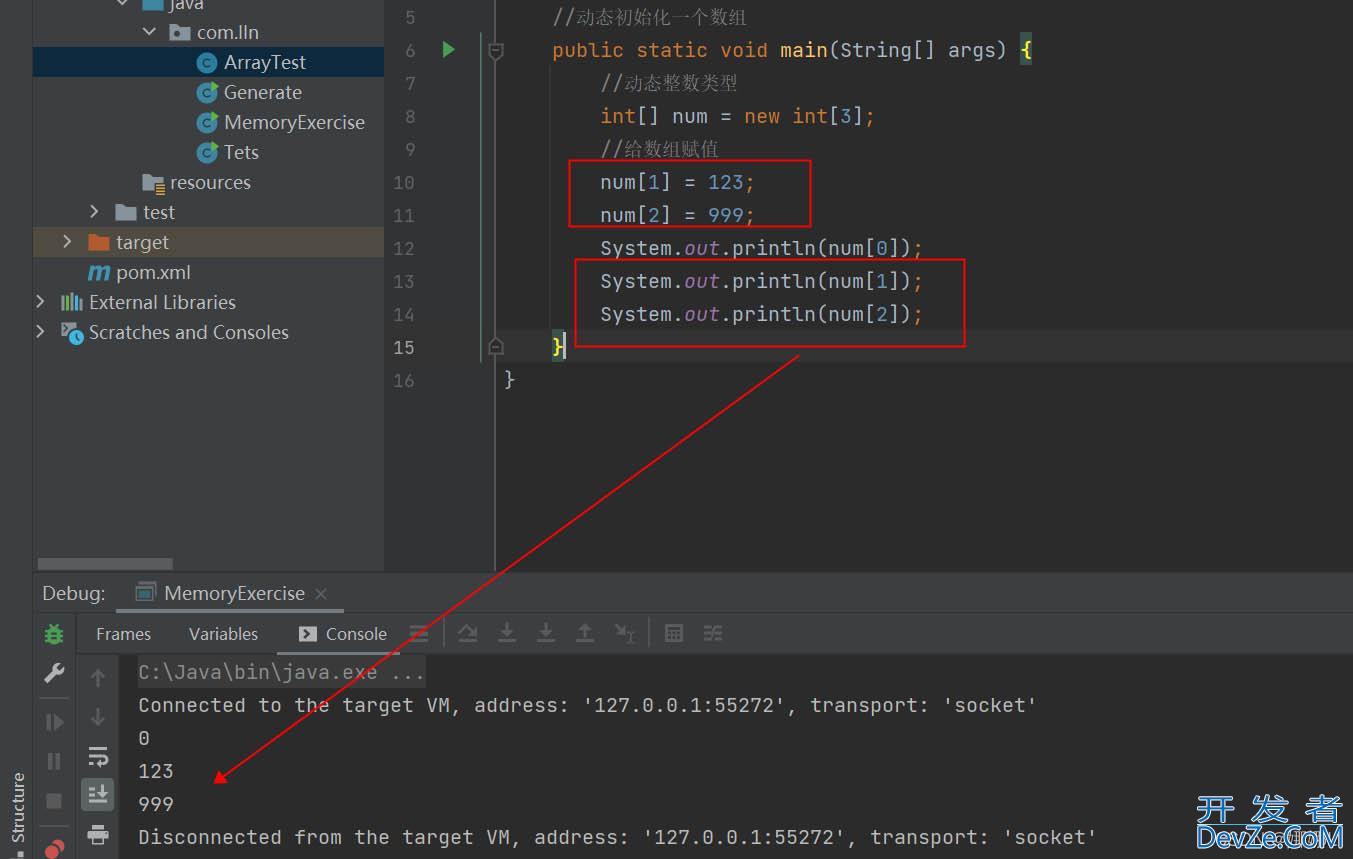Click the 'C:\Java\bin\java.exe ...' console line
The width and height of the screenshot is (1353, 859).
coord(281,672)
